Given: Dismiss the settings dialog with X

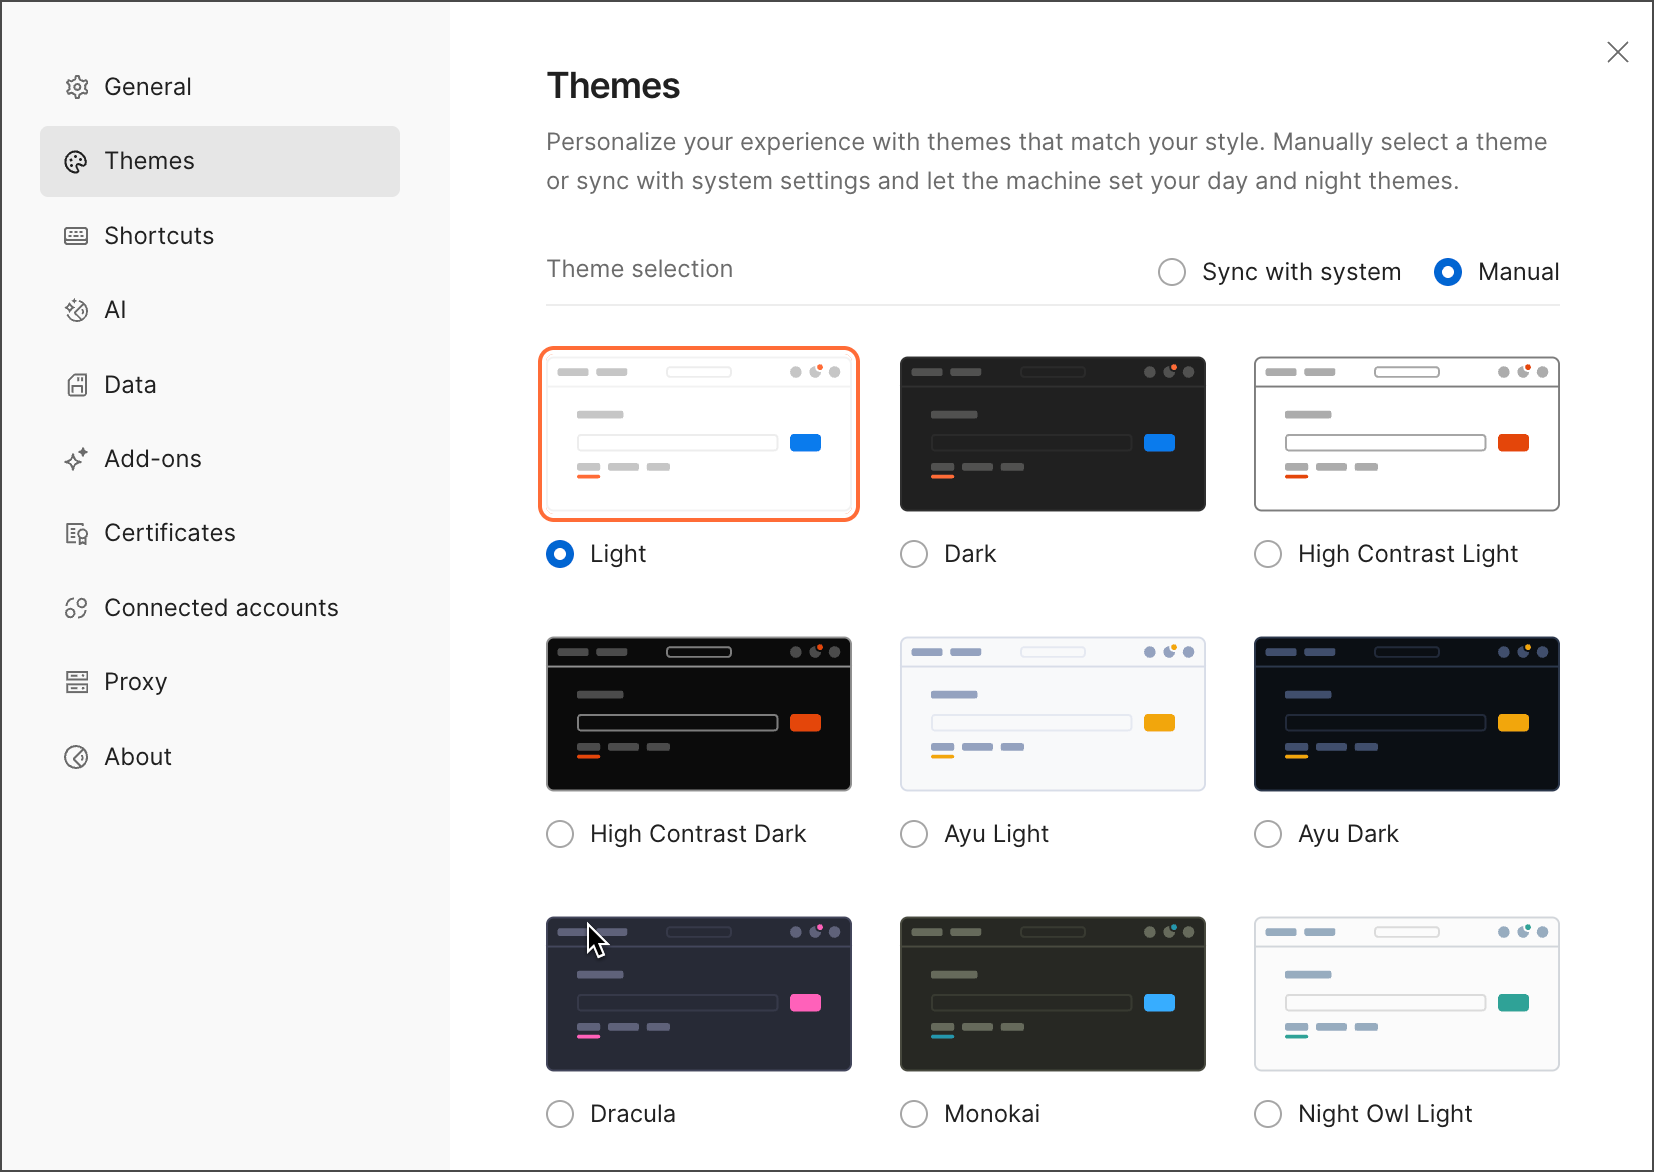Looking at the screenshot, I should [x=1619, y=51].
